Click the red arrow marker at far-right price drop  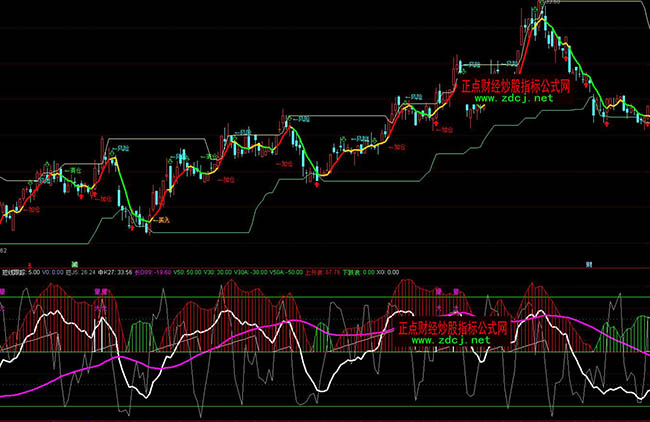pyautogui.click(x=605, y=123)
